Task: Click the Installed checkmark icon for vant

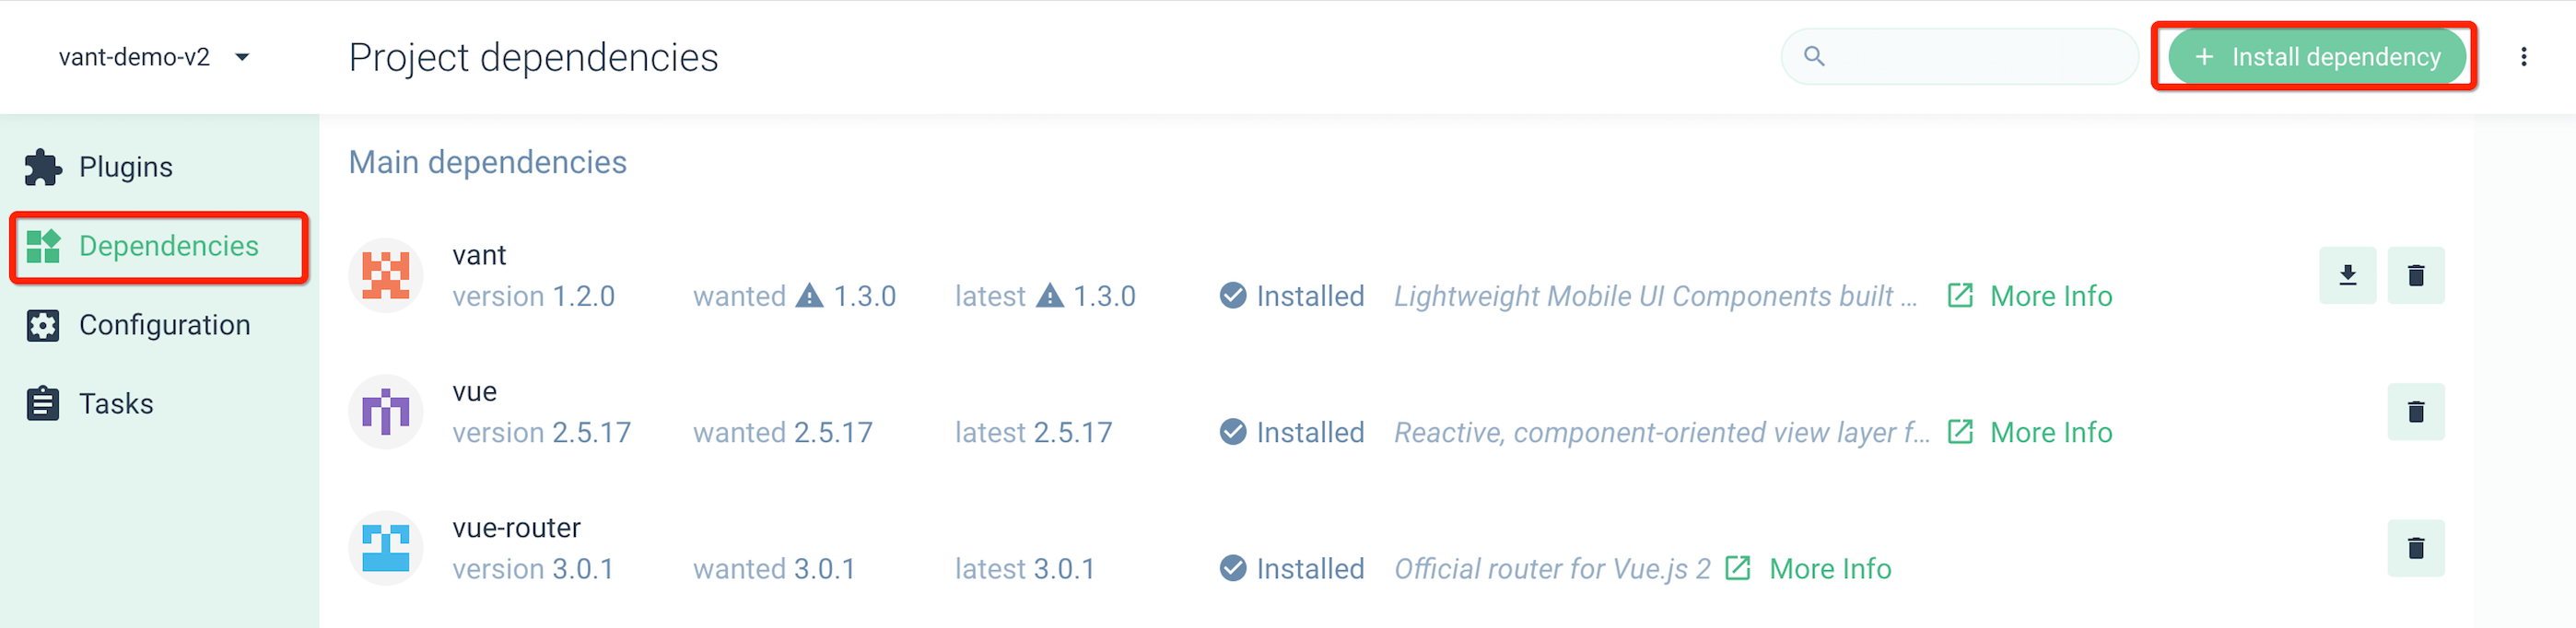Action: pyautogui.click(x=1233, y=296)
